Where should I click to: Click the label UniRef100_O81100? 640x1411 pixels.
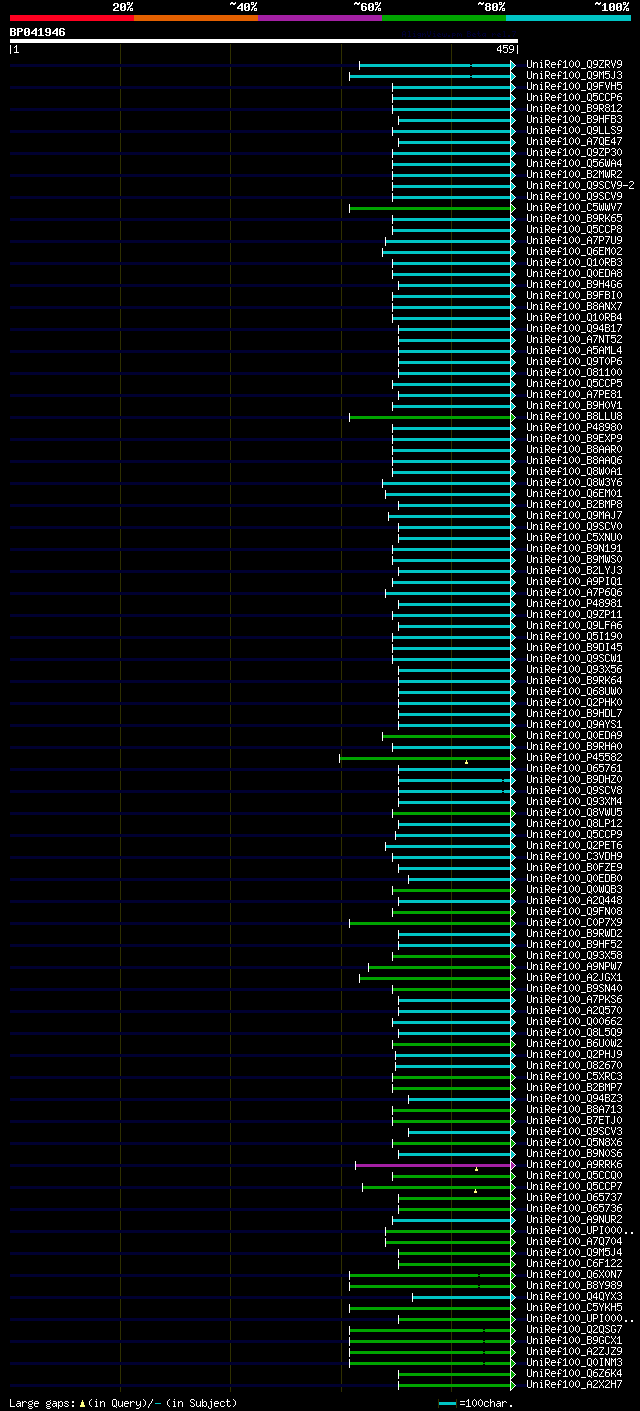pos(574,372)
